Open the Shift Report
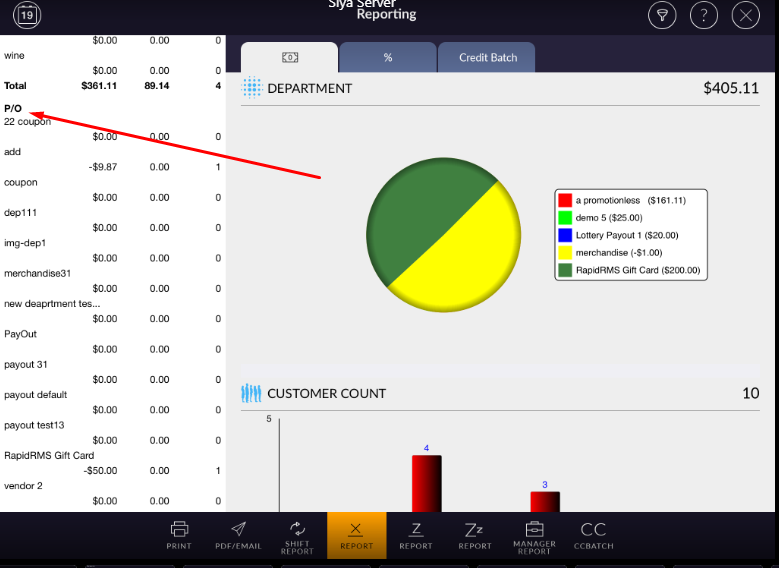Viewport: 779px width, 568px height. point(297,535)
